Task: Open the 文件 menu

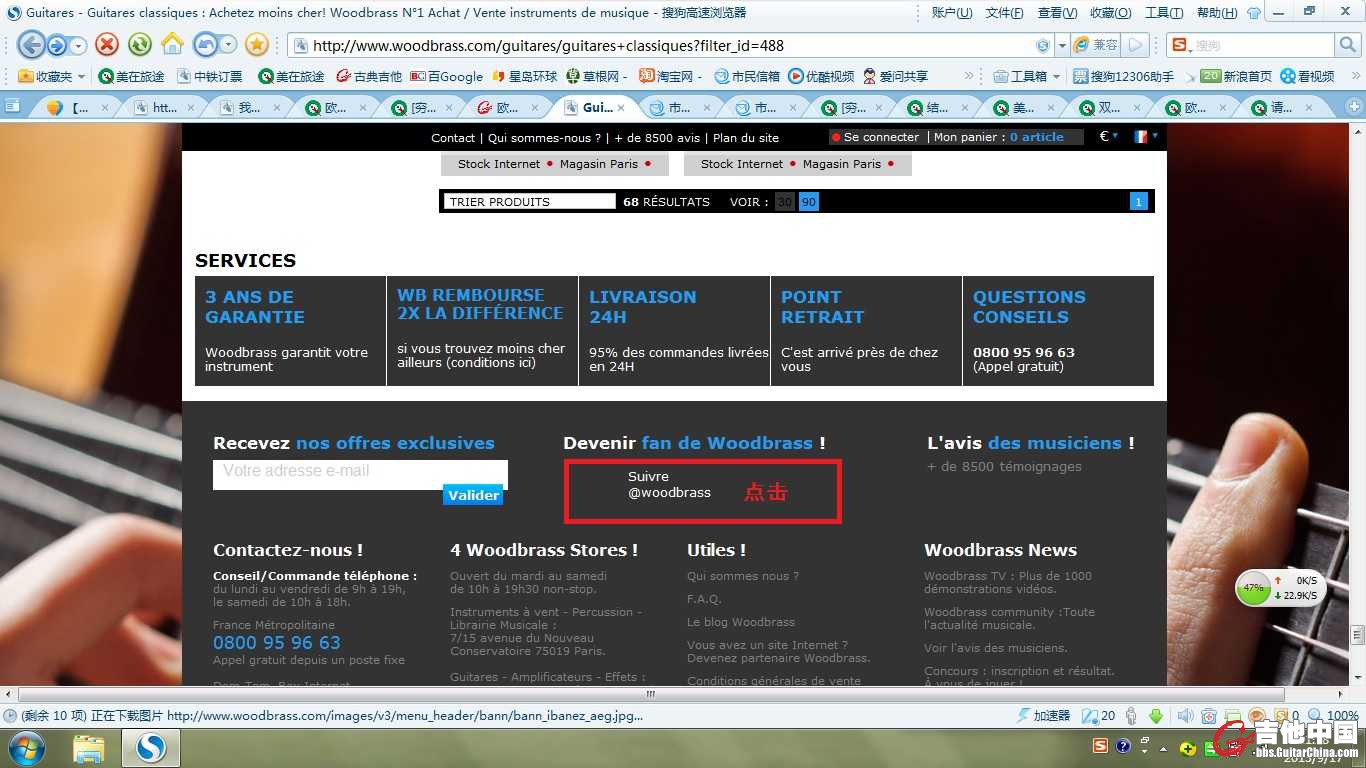Action: (1004, 13)
